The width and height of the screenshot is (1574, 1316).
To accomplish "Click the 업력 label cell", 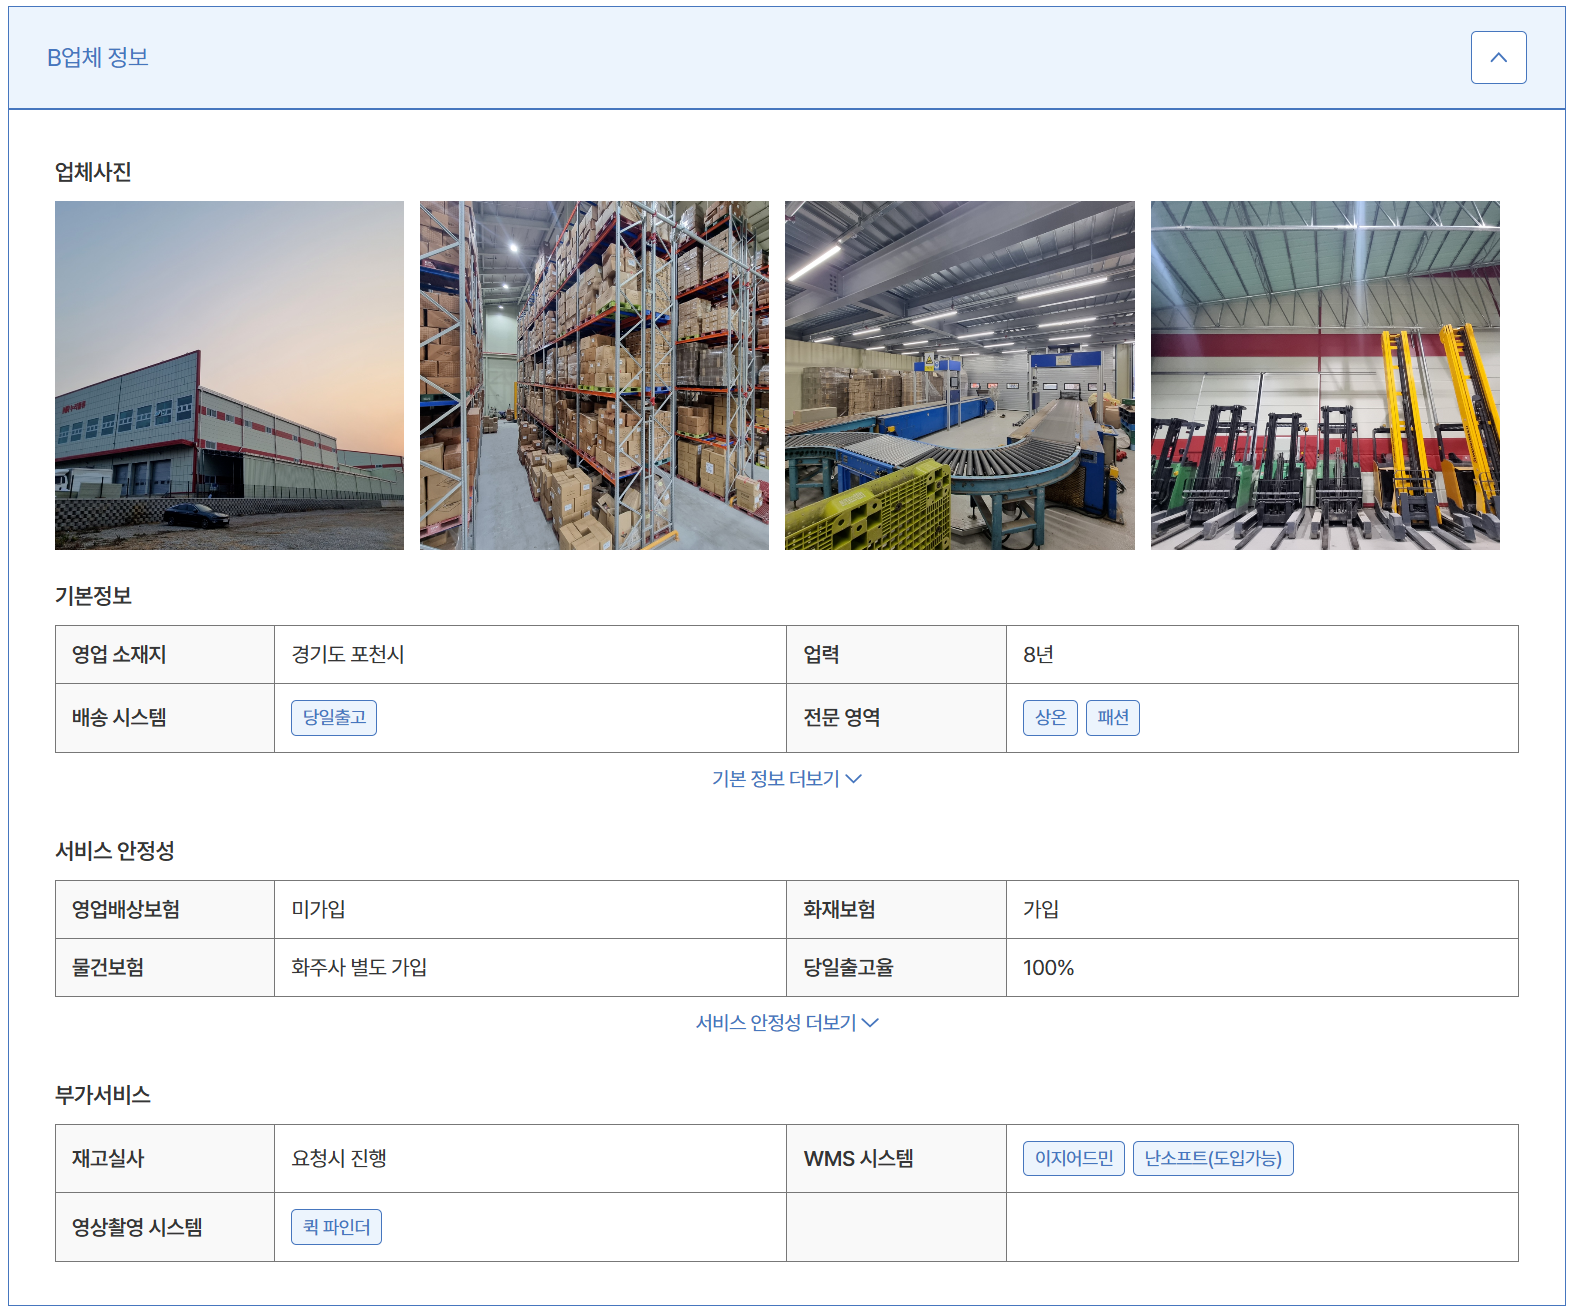I will tap(897, 655).
